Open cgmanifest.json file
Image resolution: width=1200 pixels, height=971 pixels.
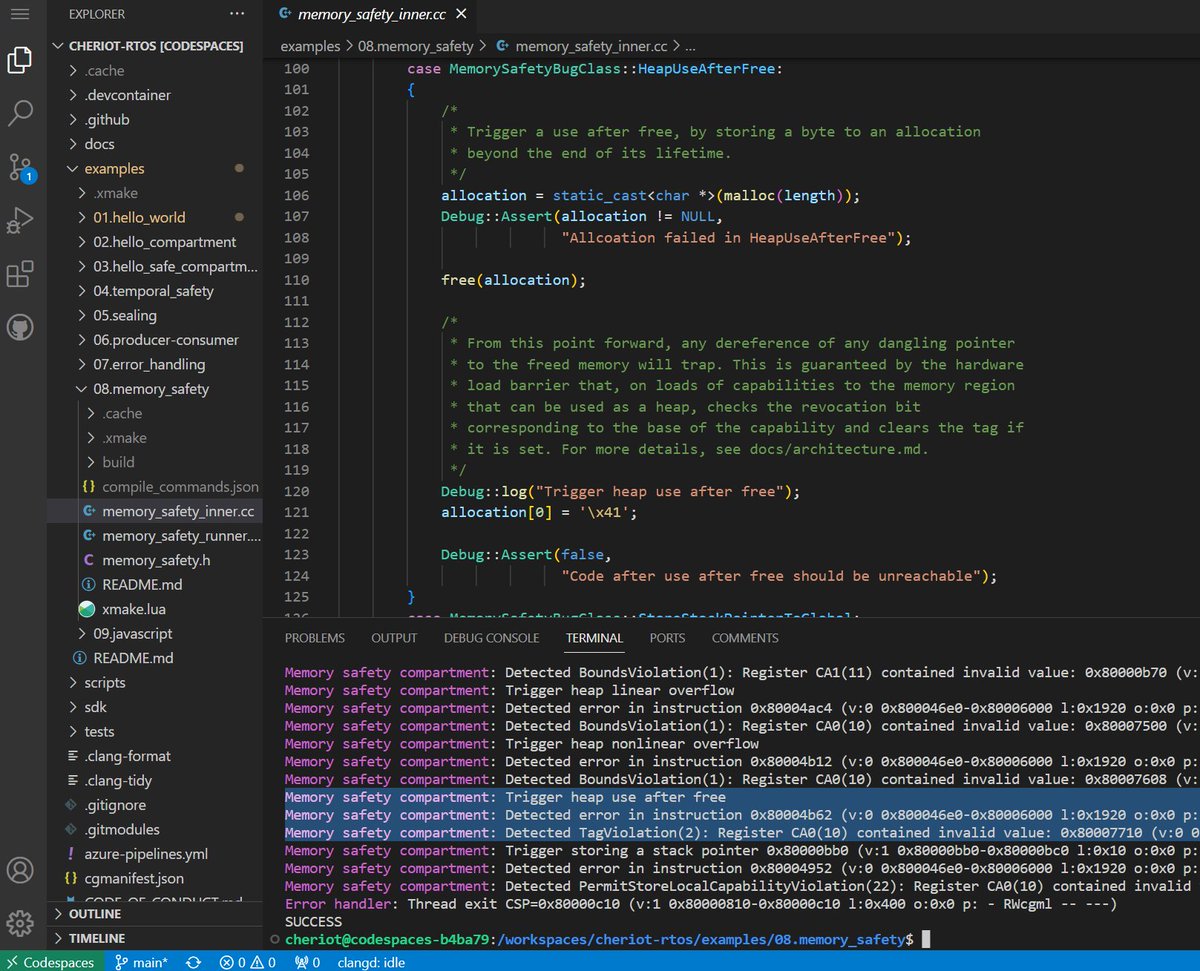point(154,878)
